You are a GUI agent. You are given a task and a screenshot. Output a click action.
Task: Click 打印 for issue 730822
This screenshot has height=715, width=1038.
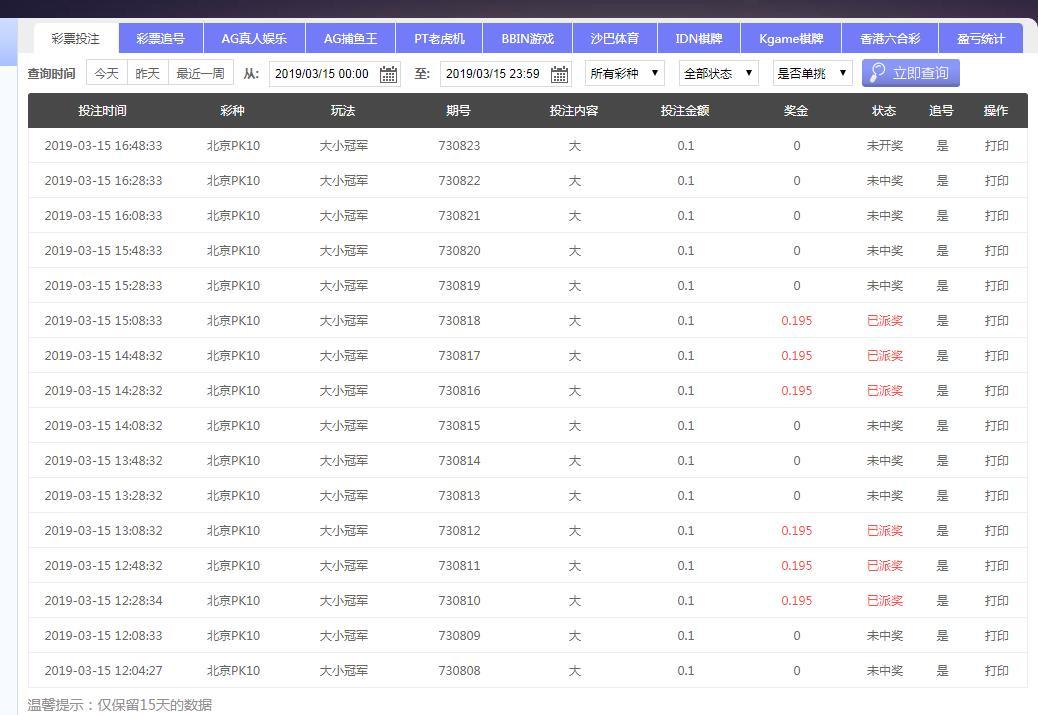tap(996, 181)
